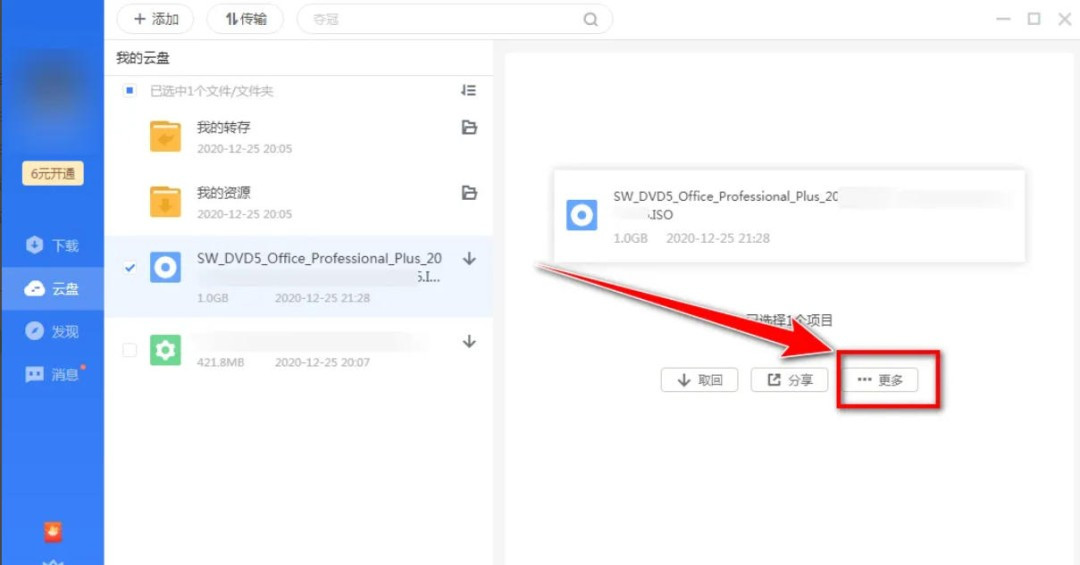Click the 取回 retrieve button
The width and height of the screenshot is (1080, 565).
[699, 380]
